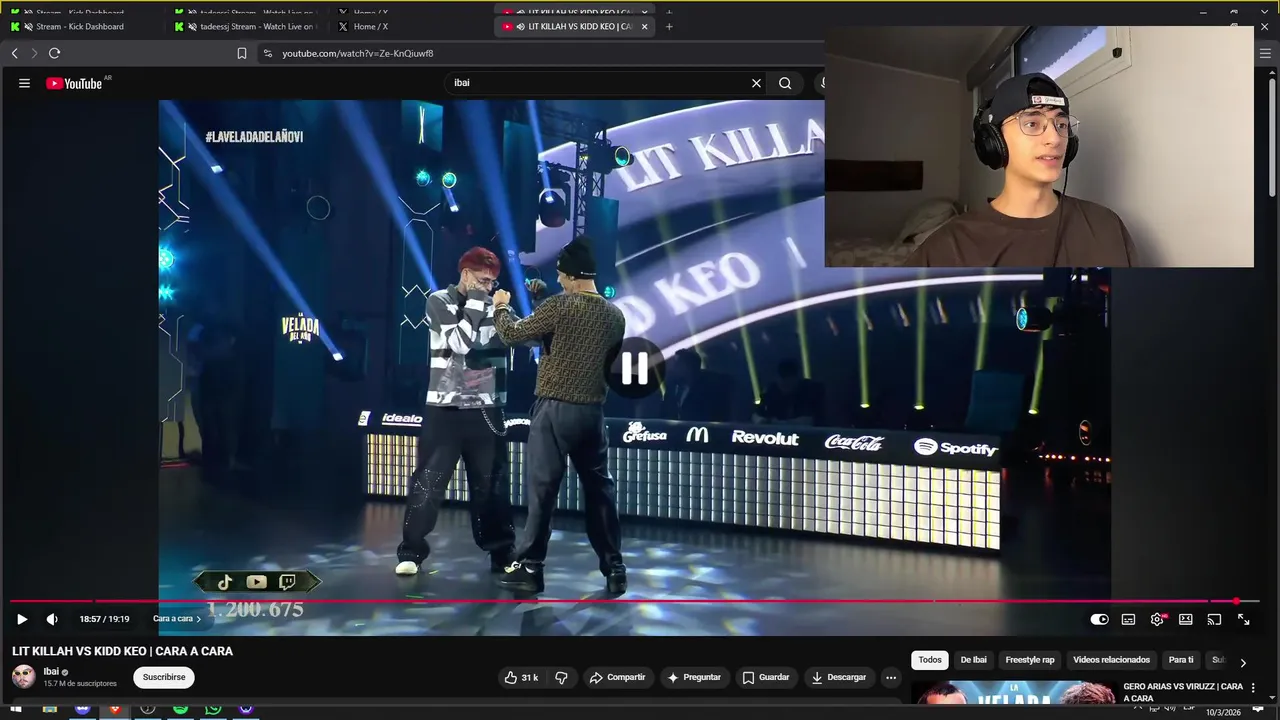Viewport: 1280px width, 720px height.
Task: Like the video with the 31 k thumbs-up
Action: (522, 677)
